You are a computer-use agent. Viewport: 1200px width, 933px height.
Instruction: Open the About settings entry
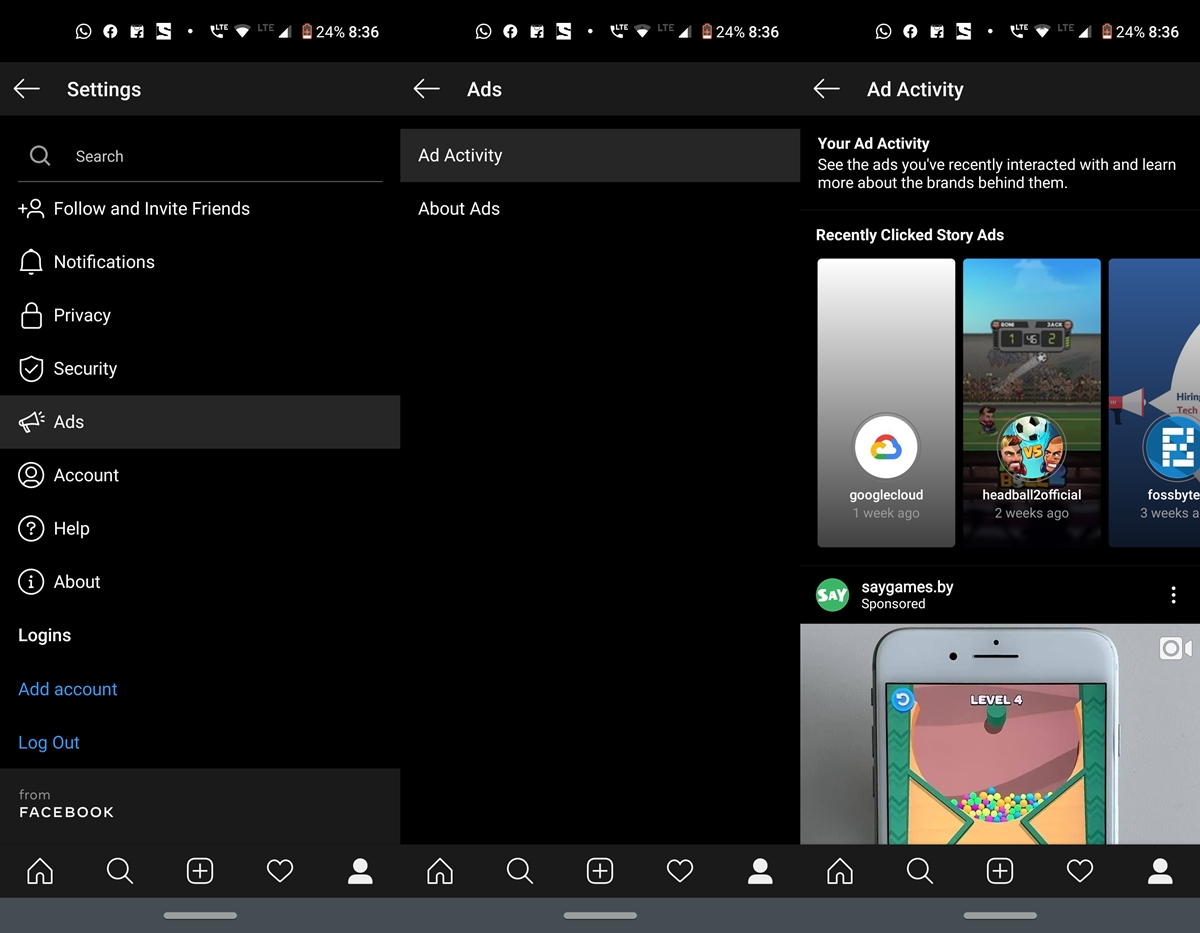coord(200,582)
